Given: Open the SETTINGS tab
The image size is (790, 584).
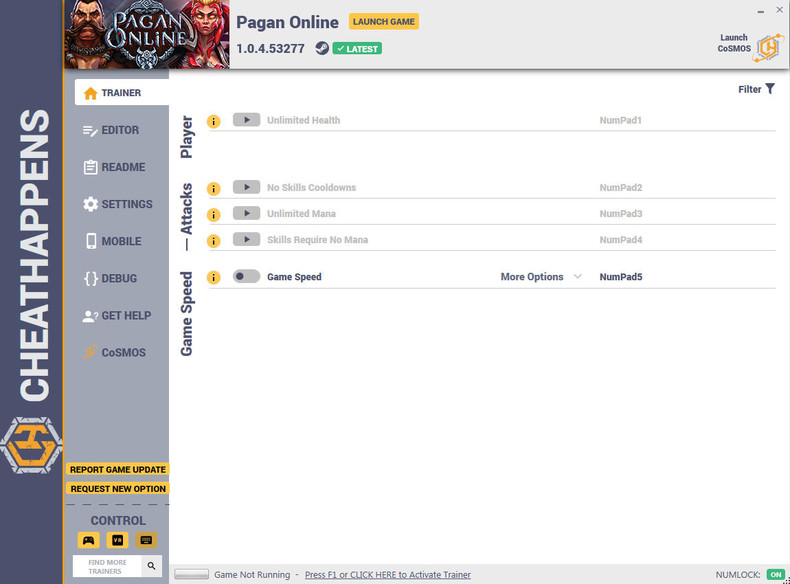Looking at the screenshot, I should click(117, 204).
